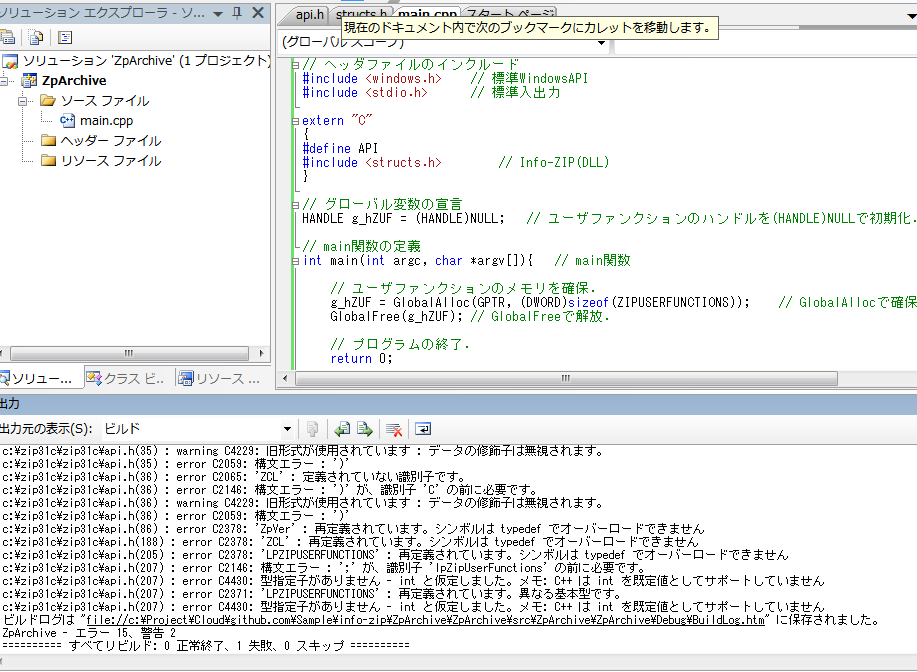Click the すべてリビルド result summary line
Image resolution: width=917 pixels, height=672 pixels.
pyautogui.click(x=206, y=646)
